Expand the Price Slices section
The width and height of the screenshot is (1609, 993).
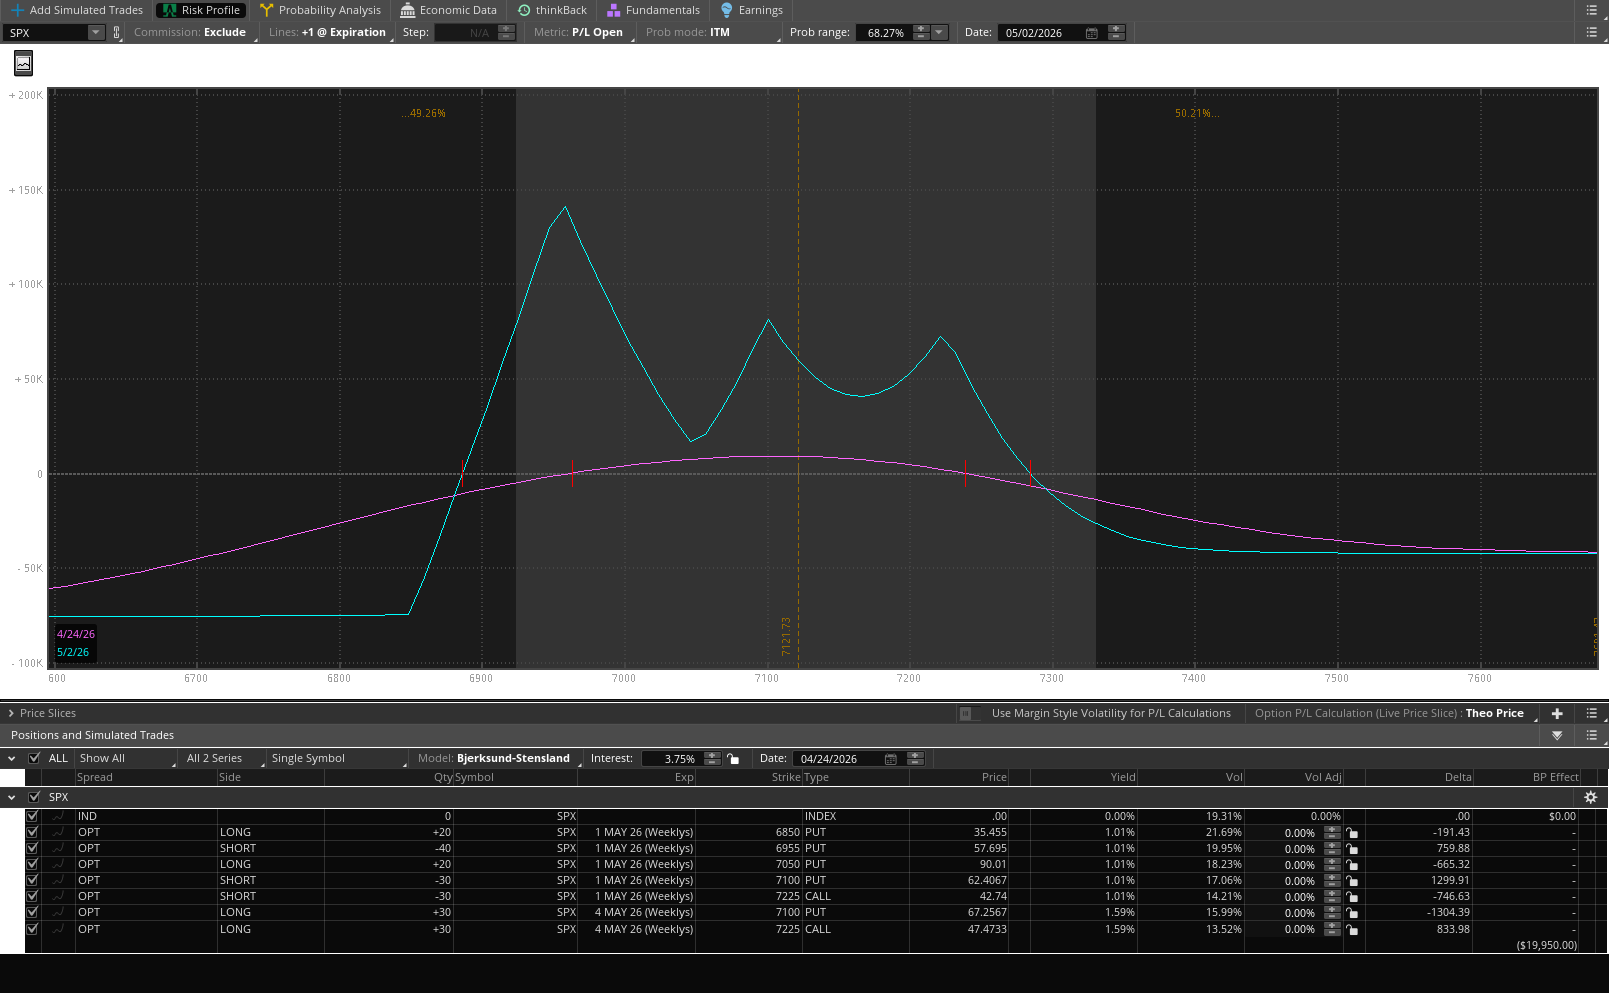(11, 713)
